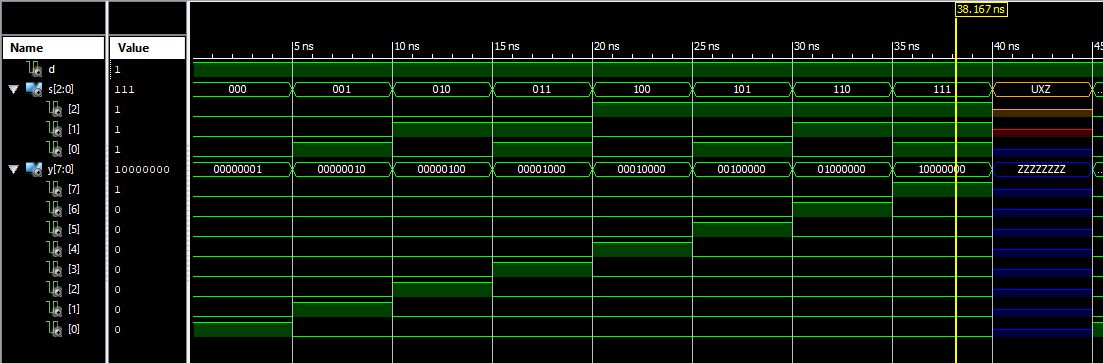Click the 00000100 segment of y bus
Screen dimensions: 1103x363
[x=442, y=169]
